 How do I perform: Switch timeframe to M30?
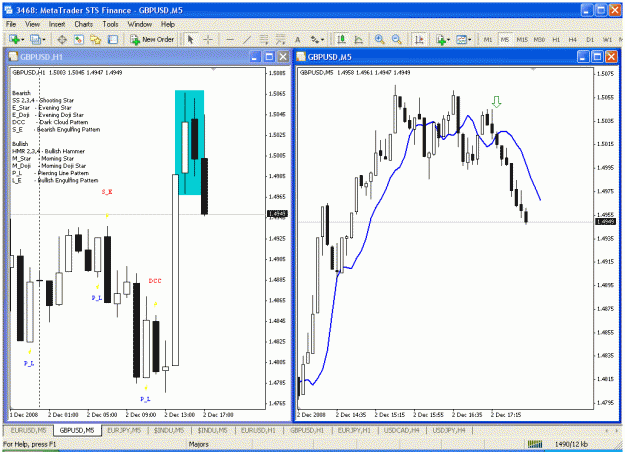click(539, 39)
